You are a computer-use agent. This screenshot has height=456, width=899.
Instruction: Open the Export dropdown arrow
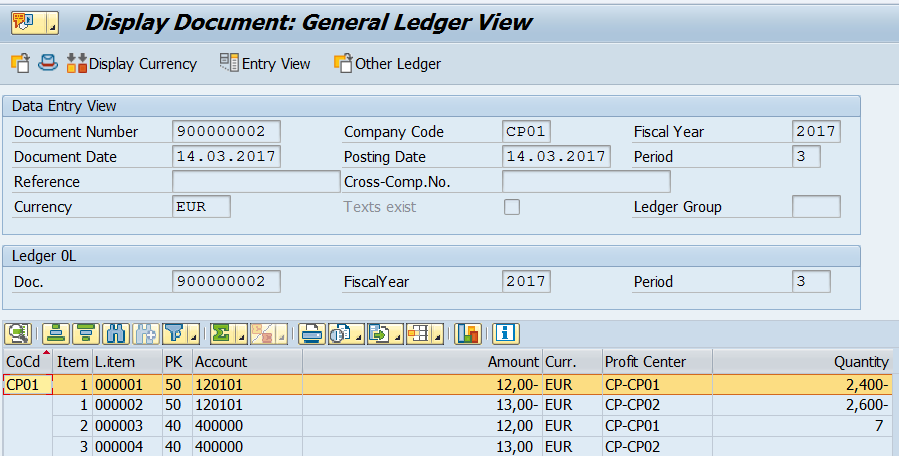click(x=398, y=333)
